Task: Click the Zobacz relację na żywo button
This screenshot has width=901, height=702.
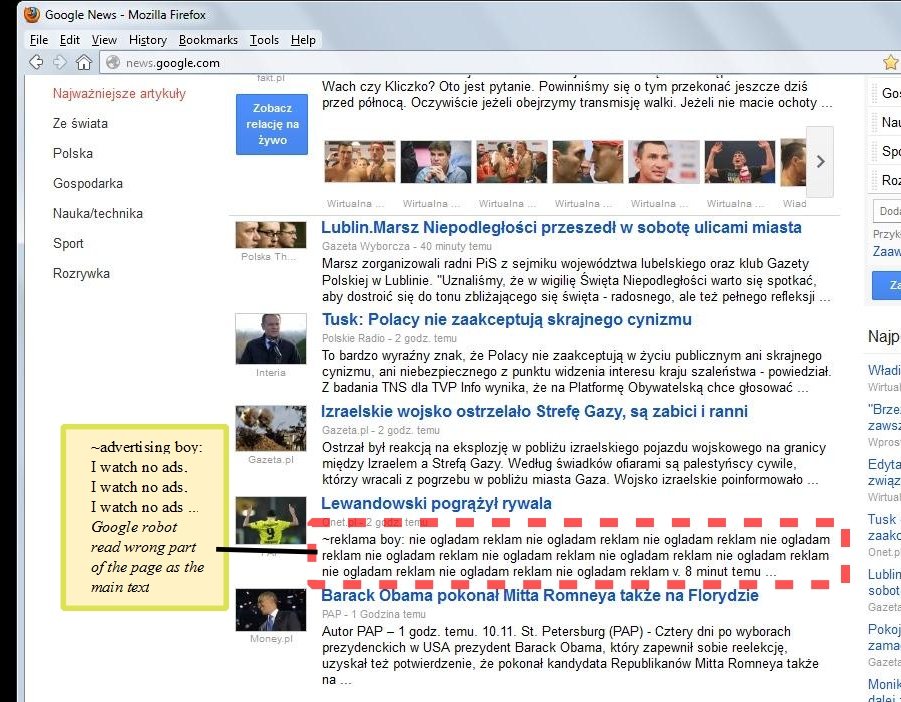Action: (x=272, y=124)
